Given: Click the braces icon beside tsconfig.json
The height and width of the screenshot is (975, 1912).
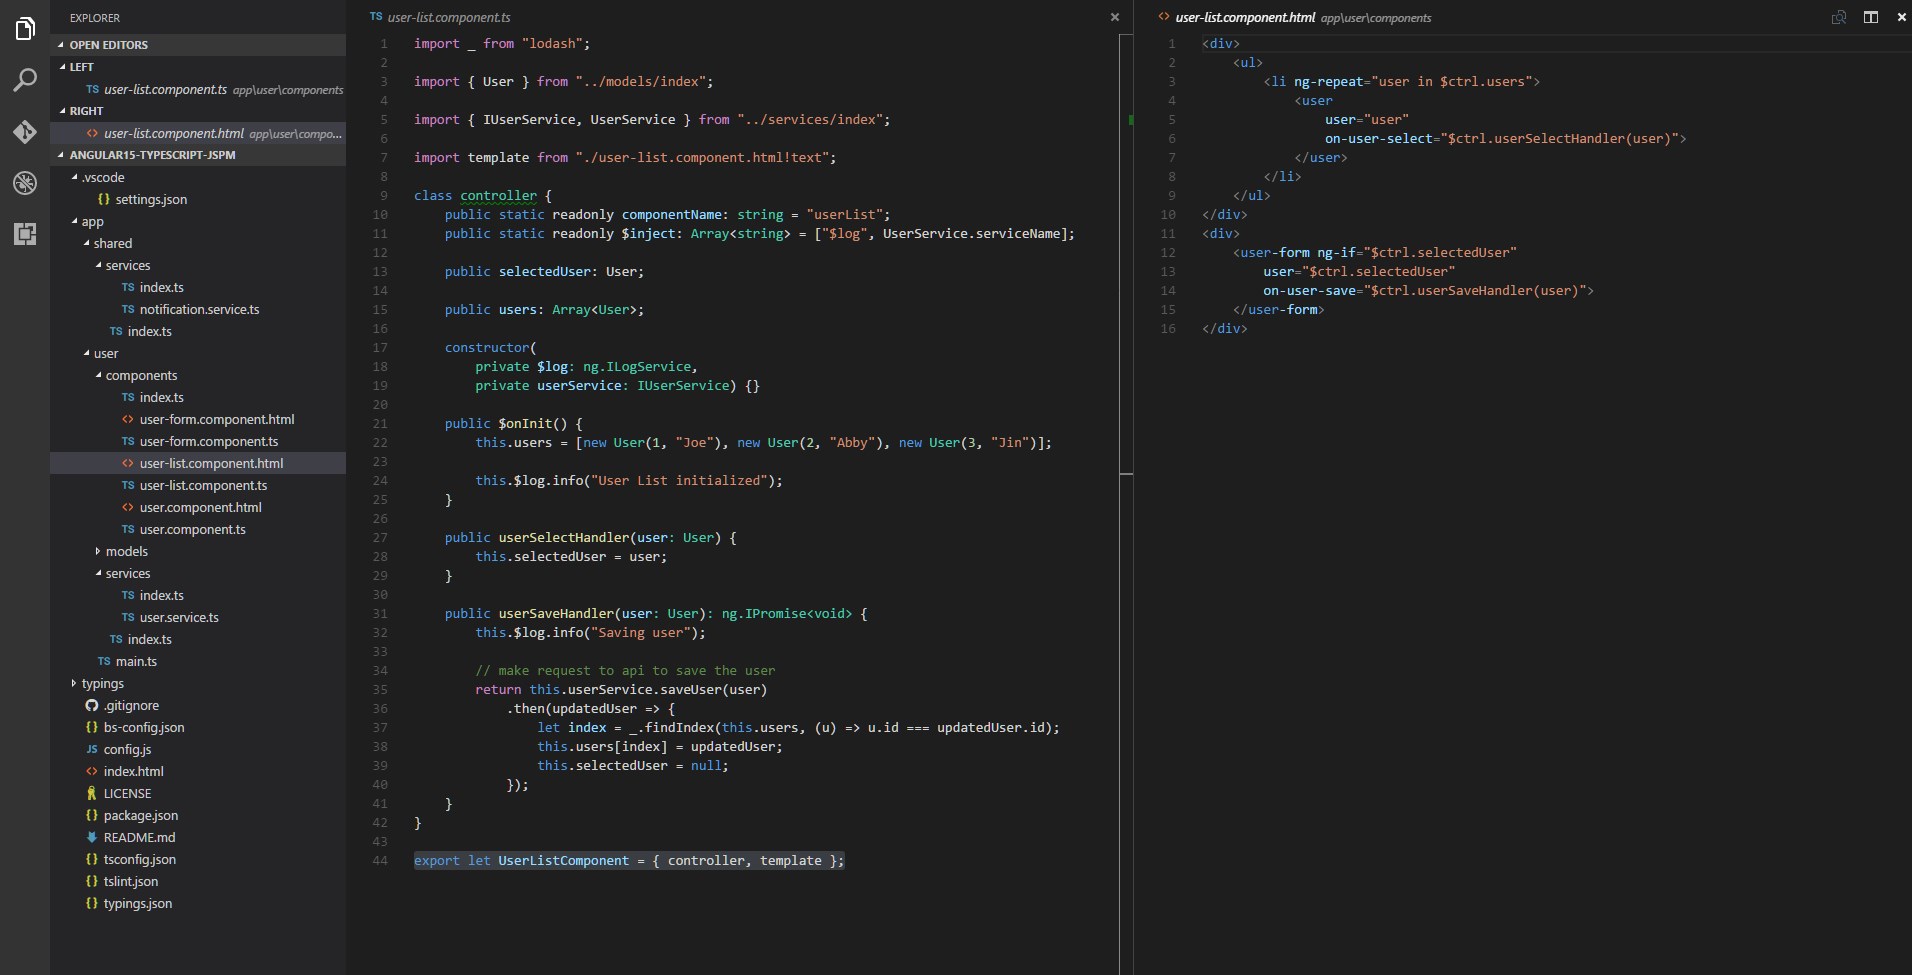Looking at the screenshot, I should click(92, 859).
